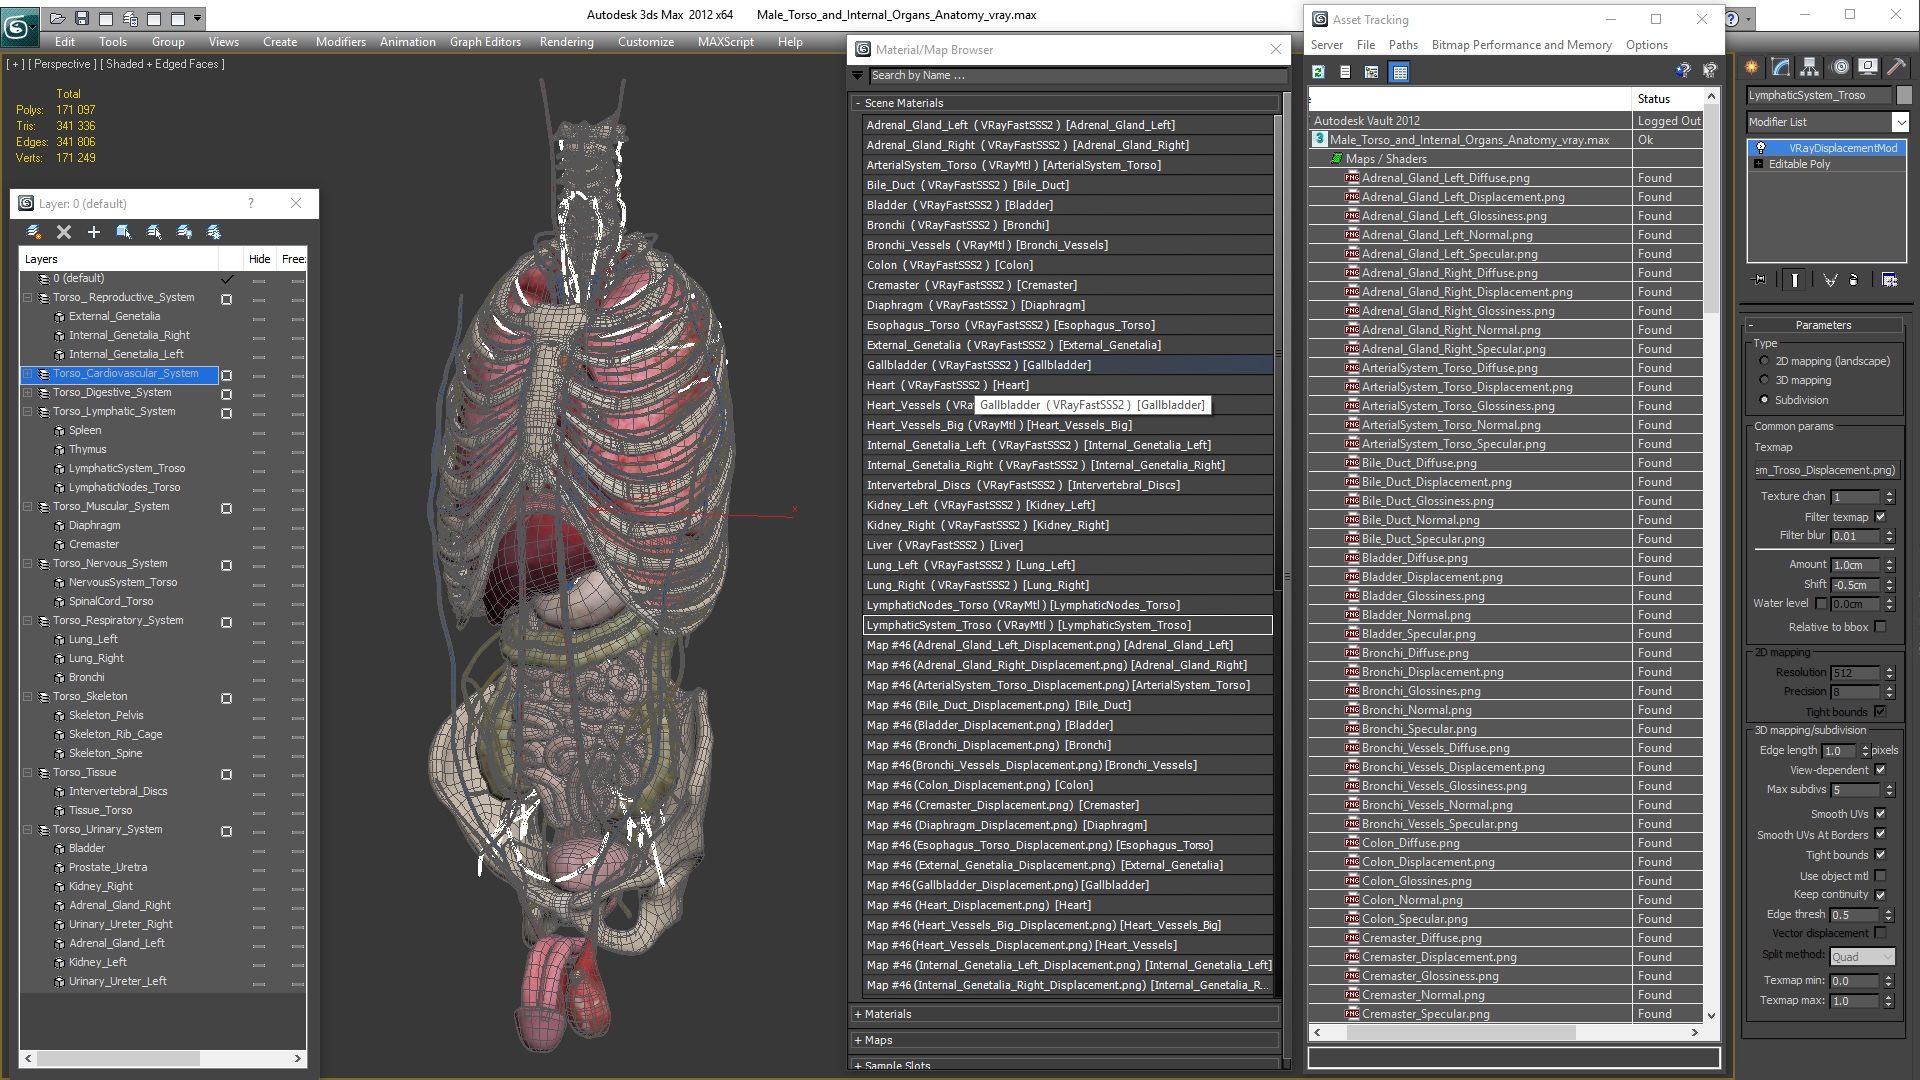Open the Hierarchy tab in command panel

click(x=1810, y=67)
